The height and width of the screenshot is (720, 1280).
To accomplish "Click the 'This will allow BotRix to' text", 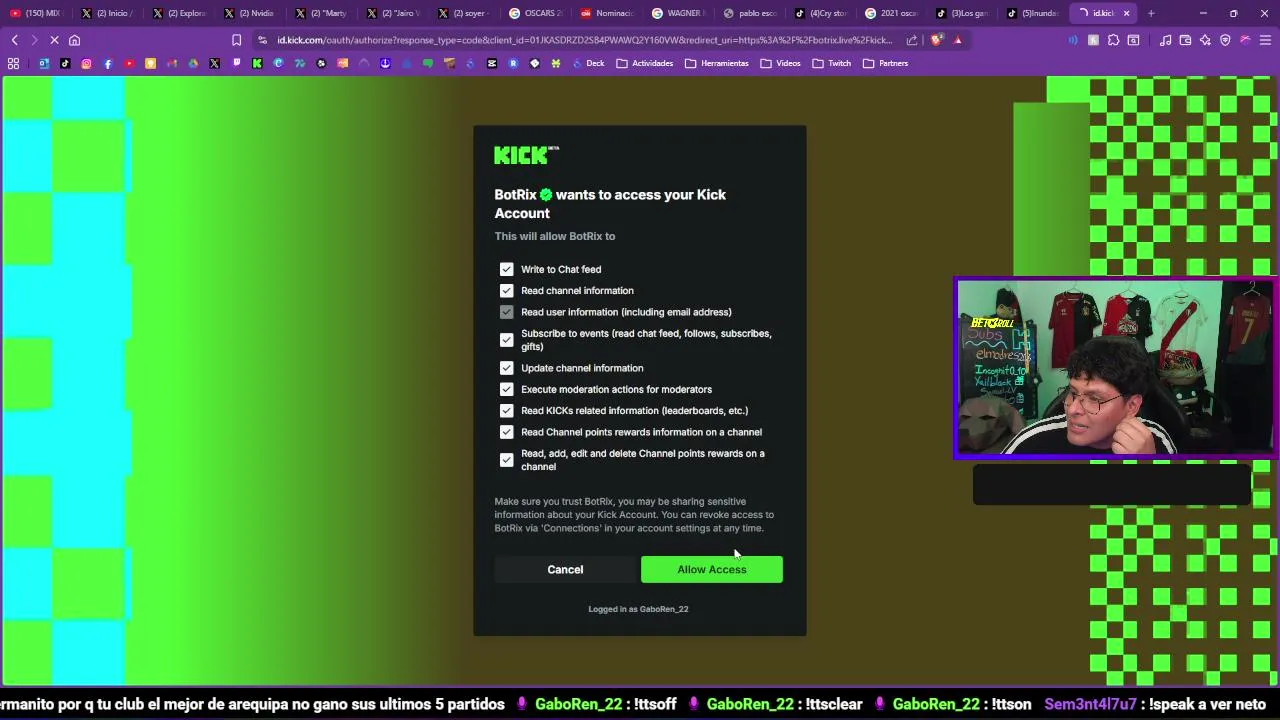I will click(554, 236).
